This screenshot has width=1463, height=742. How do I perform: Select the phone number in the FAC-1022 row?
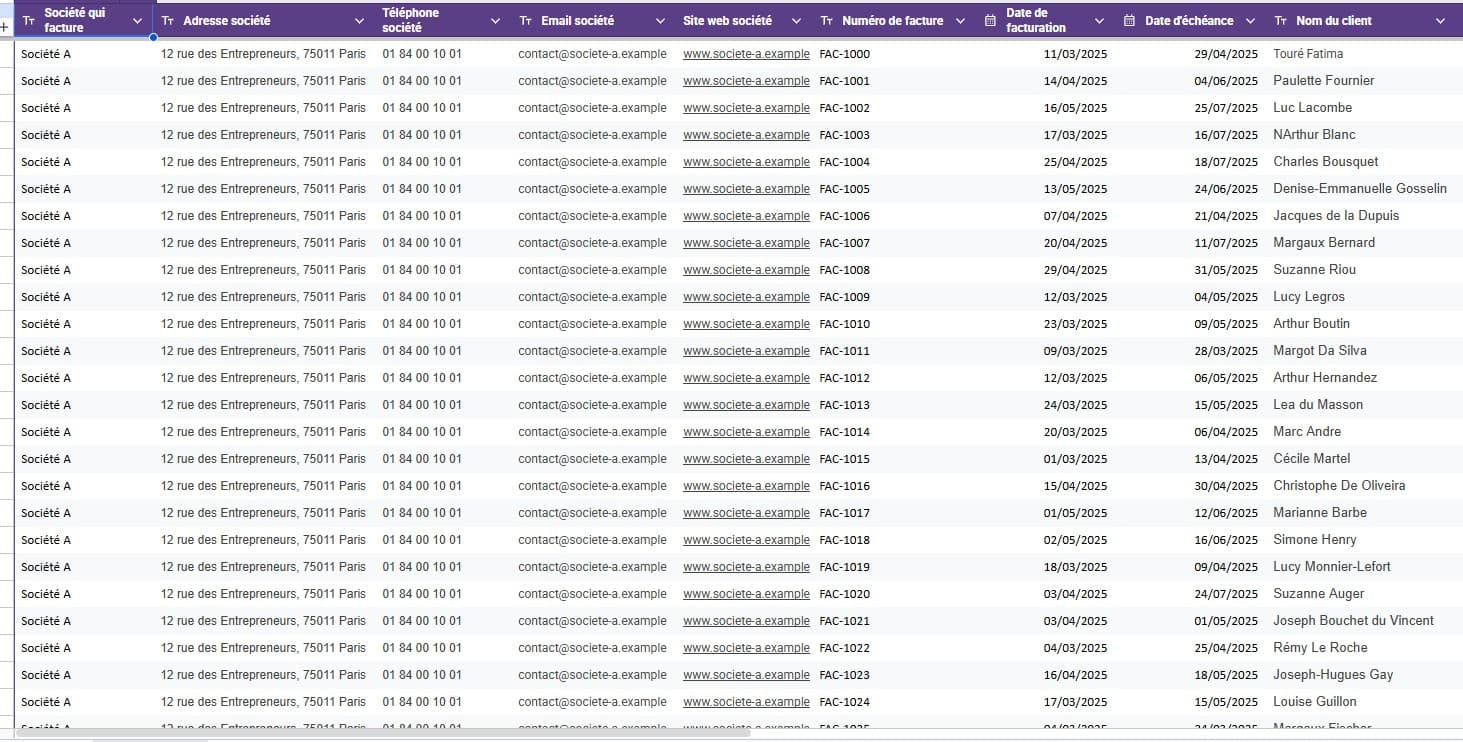(422, 648)
